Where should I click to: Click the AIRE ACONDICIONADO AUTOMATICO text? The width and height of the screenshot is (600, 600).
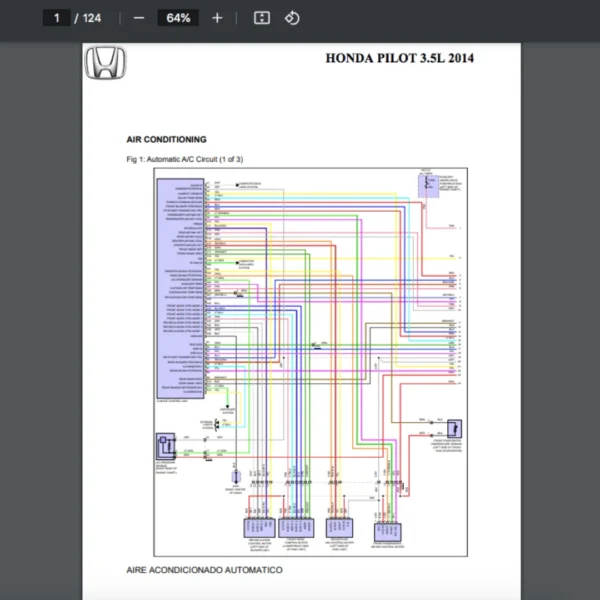click(x=204, y=569)
